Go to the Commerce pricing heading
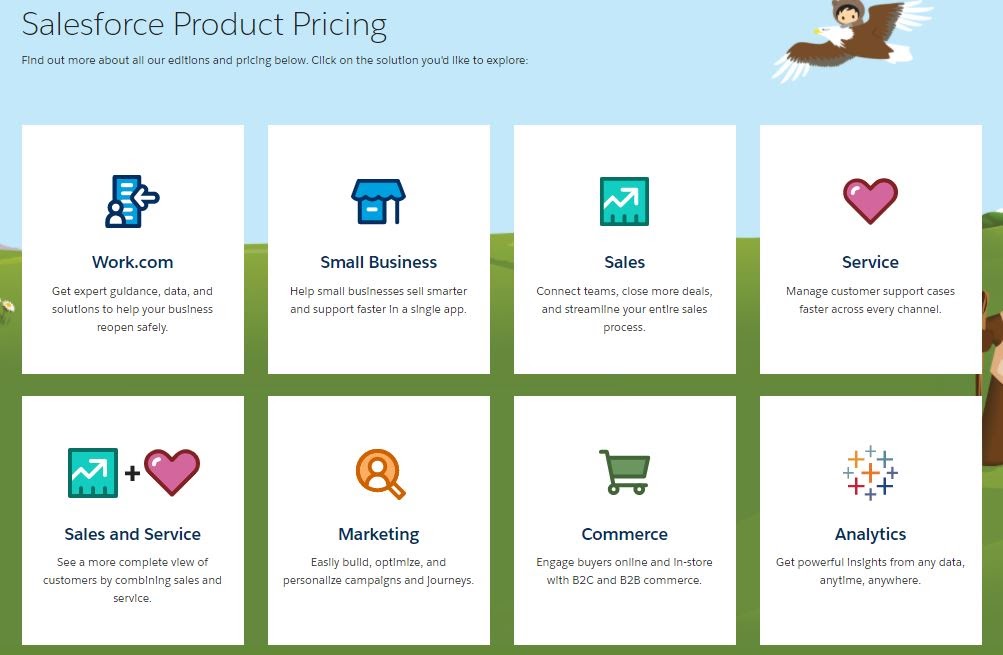1003x655 pixels. pyautogui.click(x=624, y=534)
